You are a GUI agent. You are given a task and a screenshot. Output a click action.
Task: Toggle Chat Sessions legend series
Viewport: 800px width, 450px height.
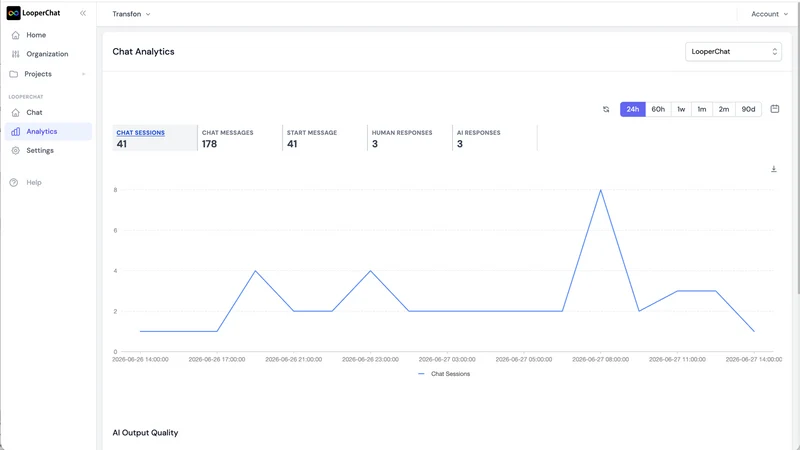coord(444,374)
